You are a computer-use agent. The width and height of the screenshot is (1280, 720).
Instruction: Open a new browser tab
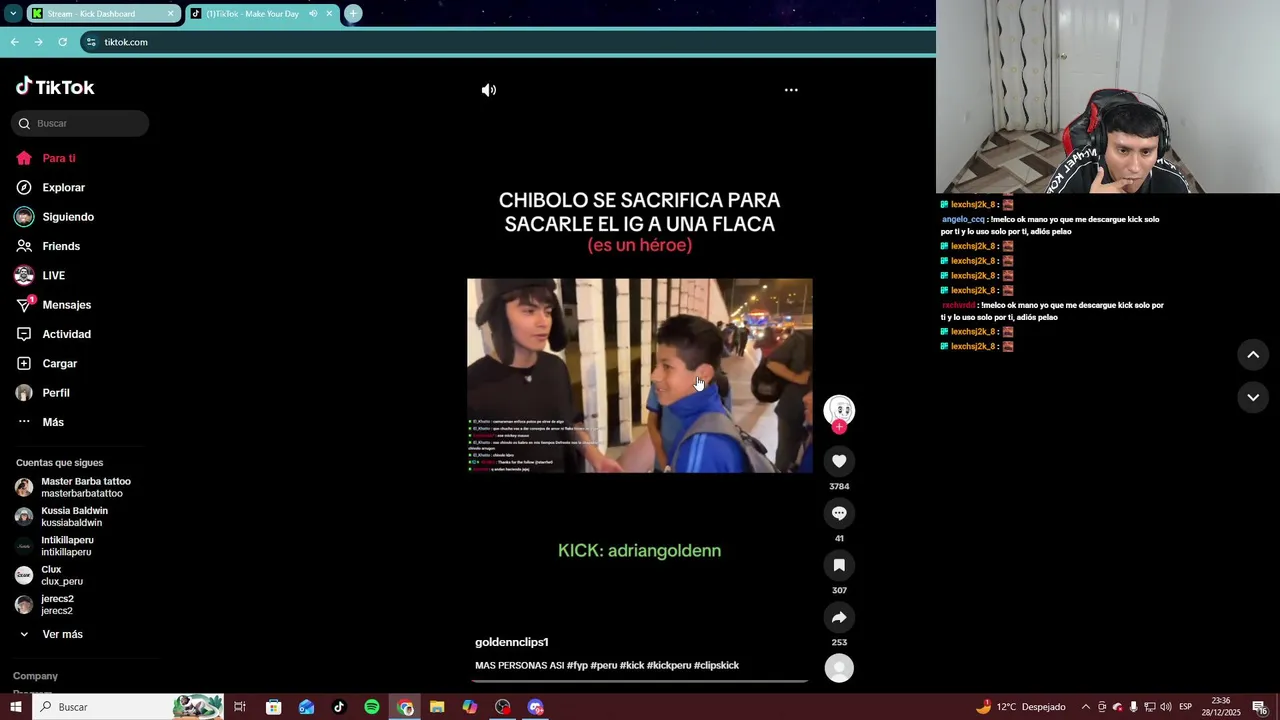[353, 14]
